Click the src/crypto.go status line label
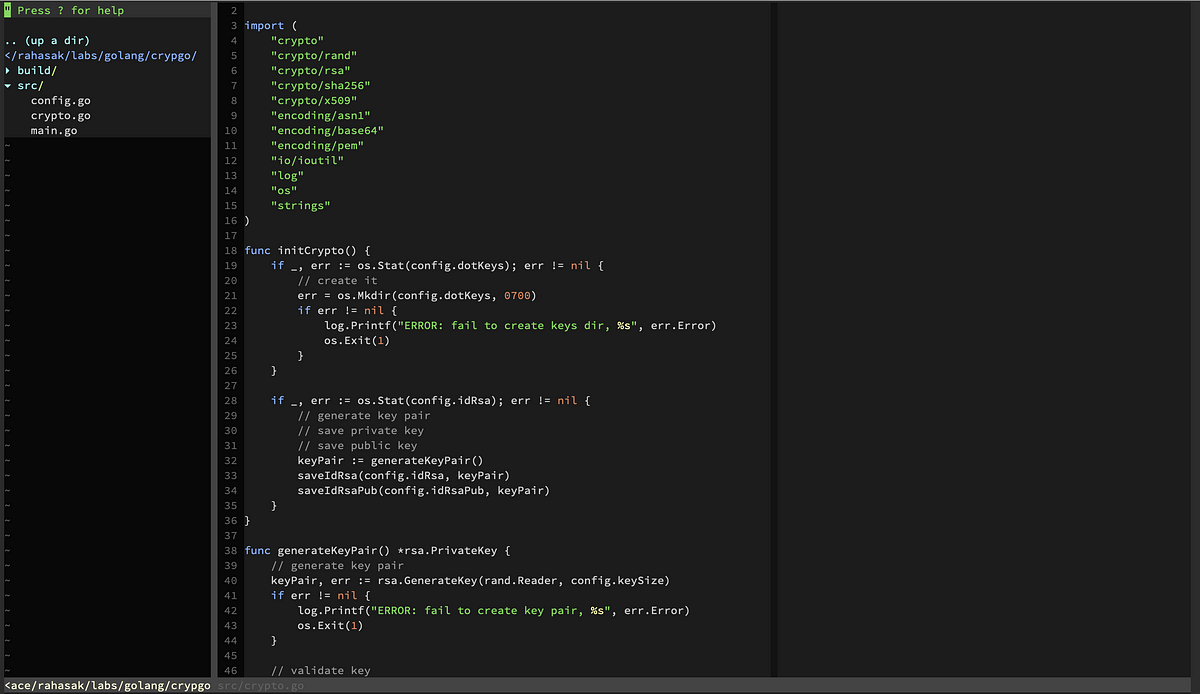The height and width of the screenshot is (694, 1200). (x=261, y=686)
